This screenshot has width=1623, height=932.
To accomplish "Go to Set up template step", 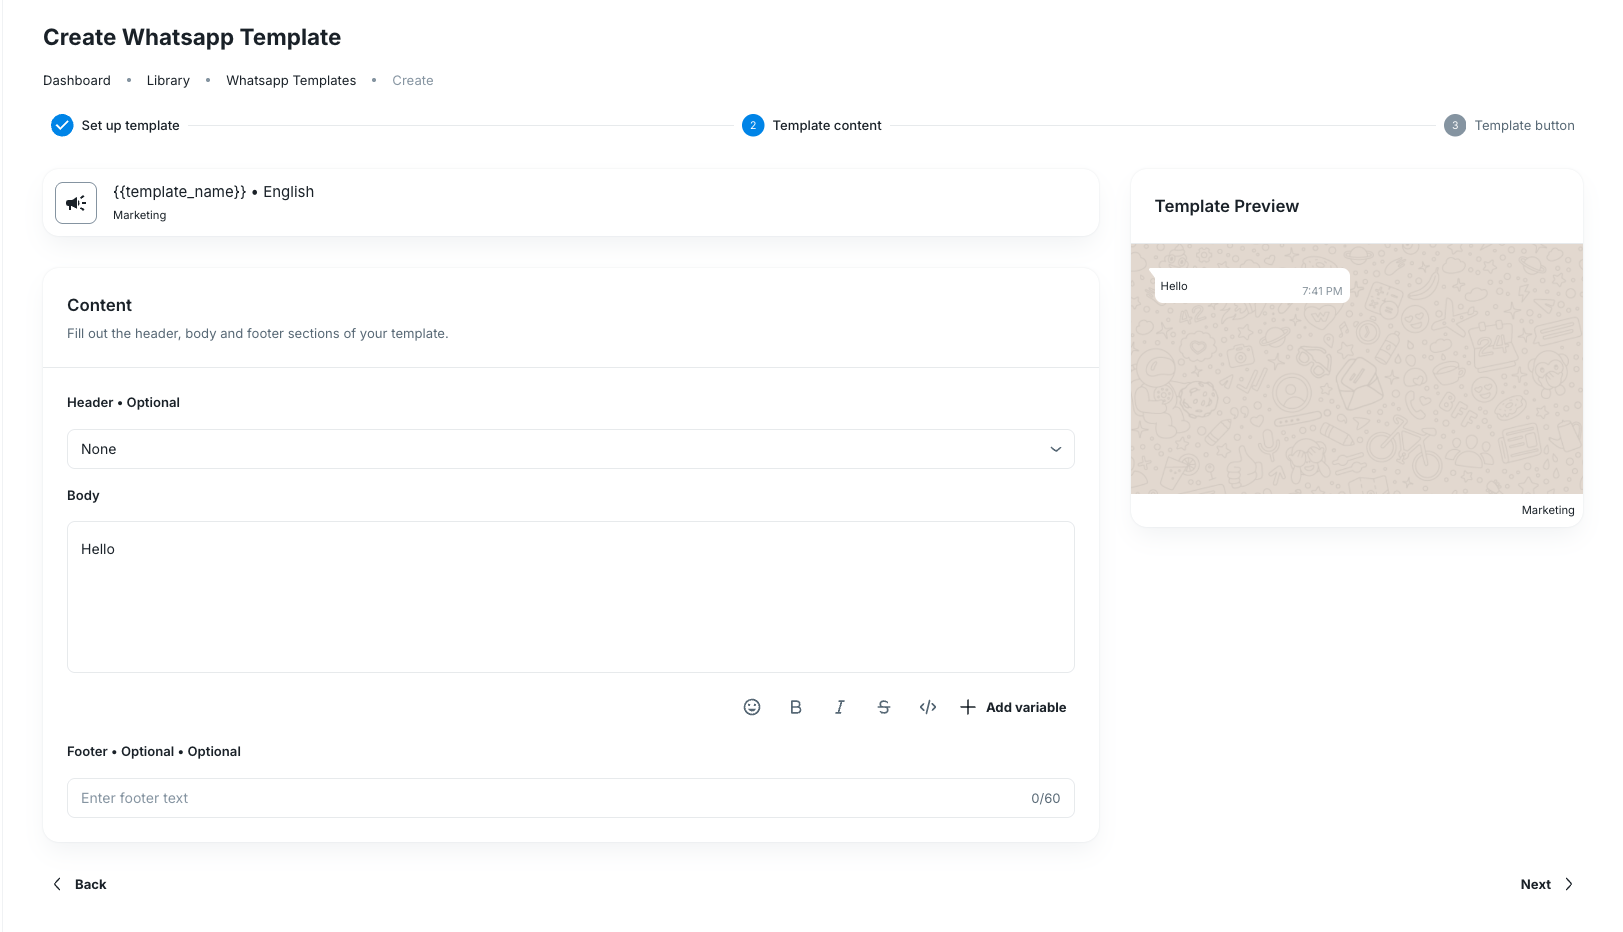I will tap(131, 125).
